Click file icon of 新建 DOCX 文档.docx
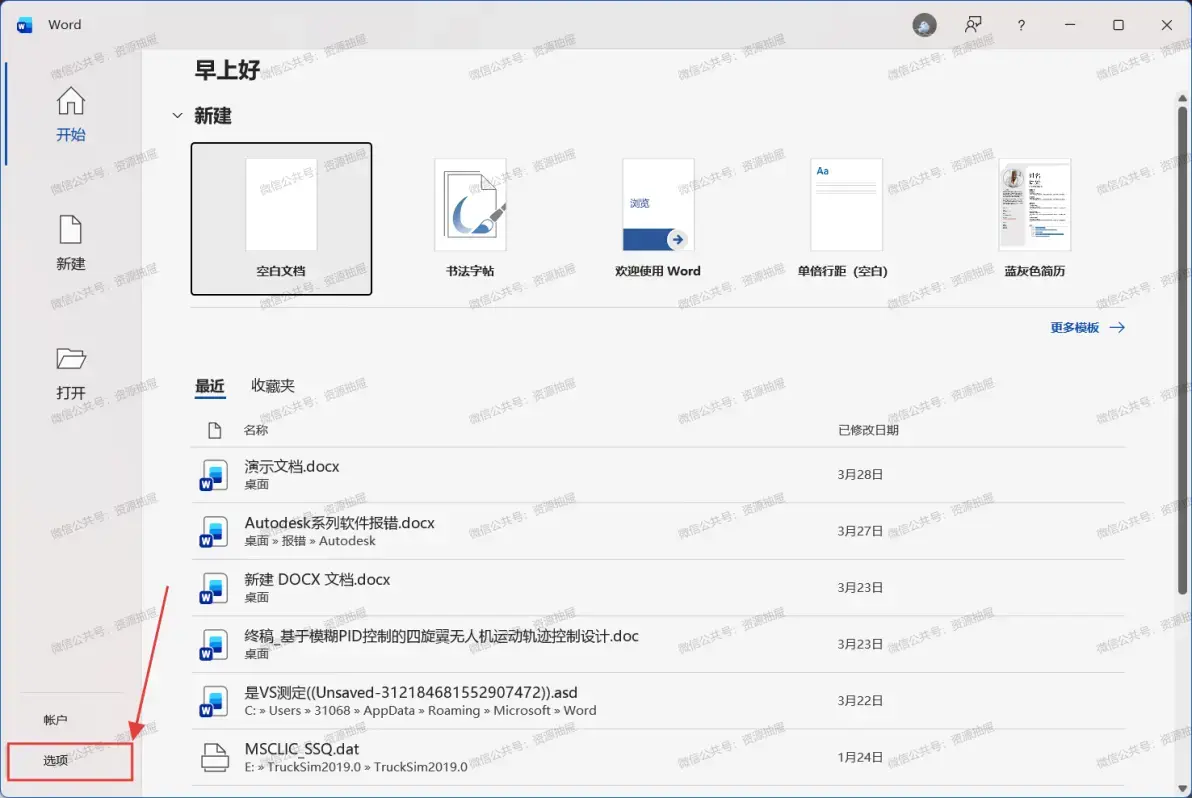The width and height of the screenshot is (1192, 798). 214,588
